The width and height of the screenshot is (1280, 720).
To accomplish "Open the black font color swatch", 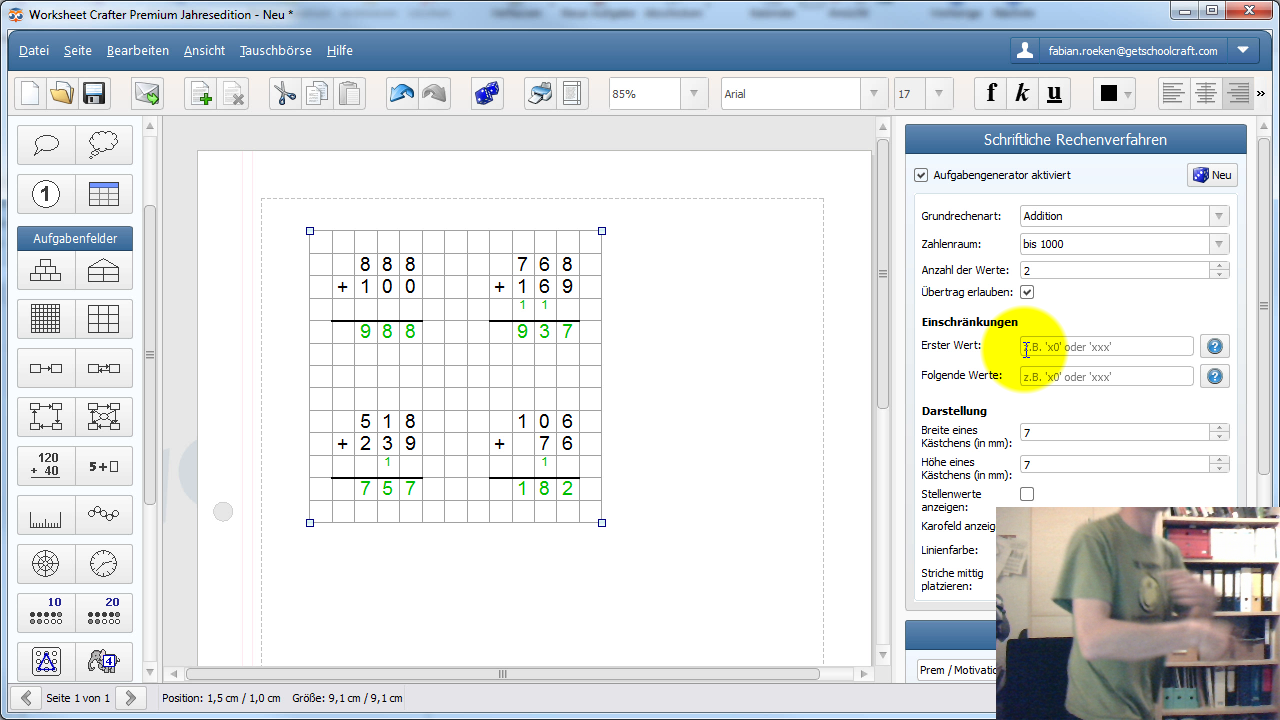I will 1115,94.
